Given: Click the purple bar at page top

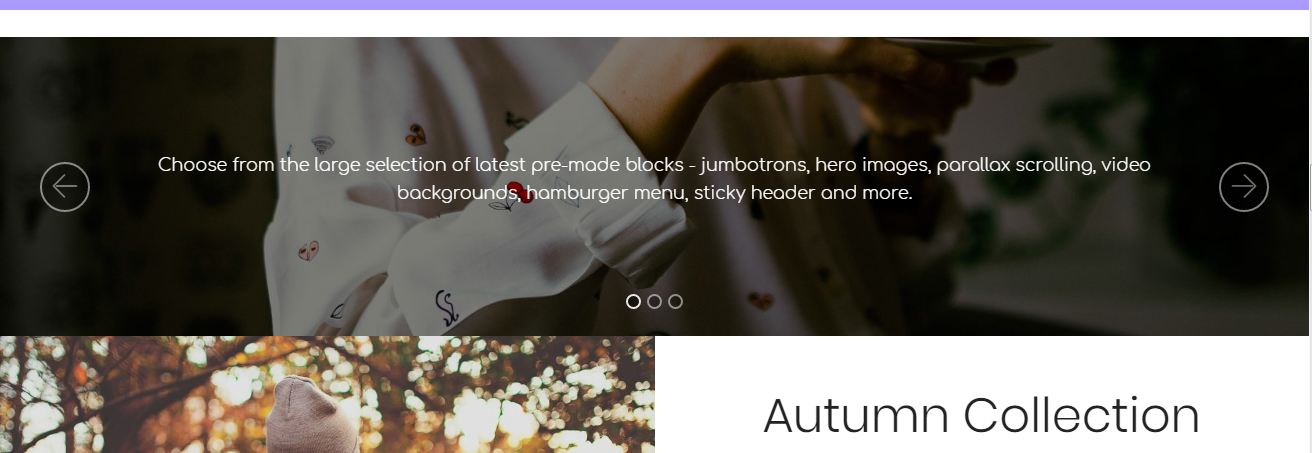Looking at the screenshot, I should [656, 5].
